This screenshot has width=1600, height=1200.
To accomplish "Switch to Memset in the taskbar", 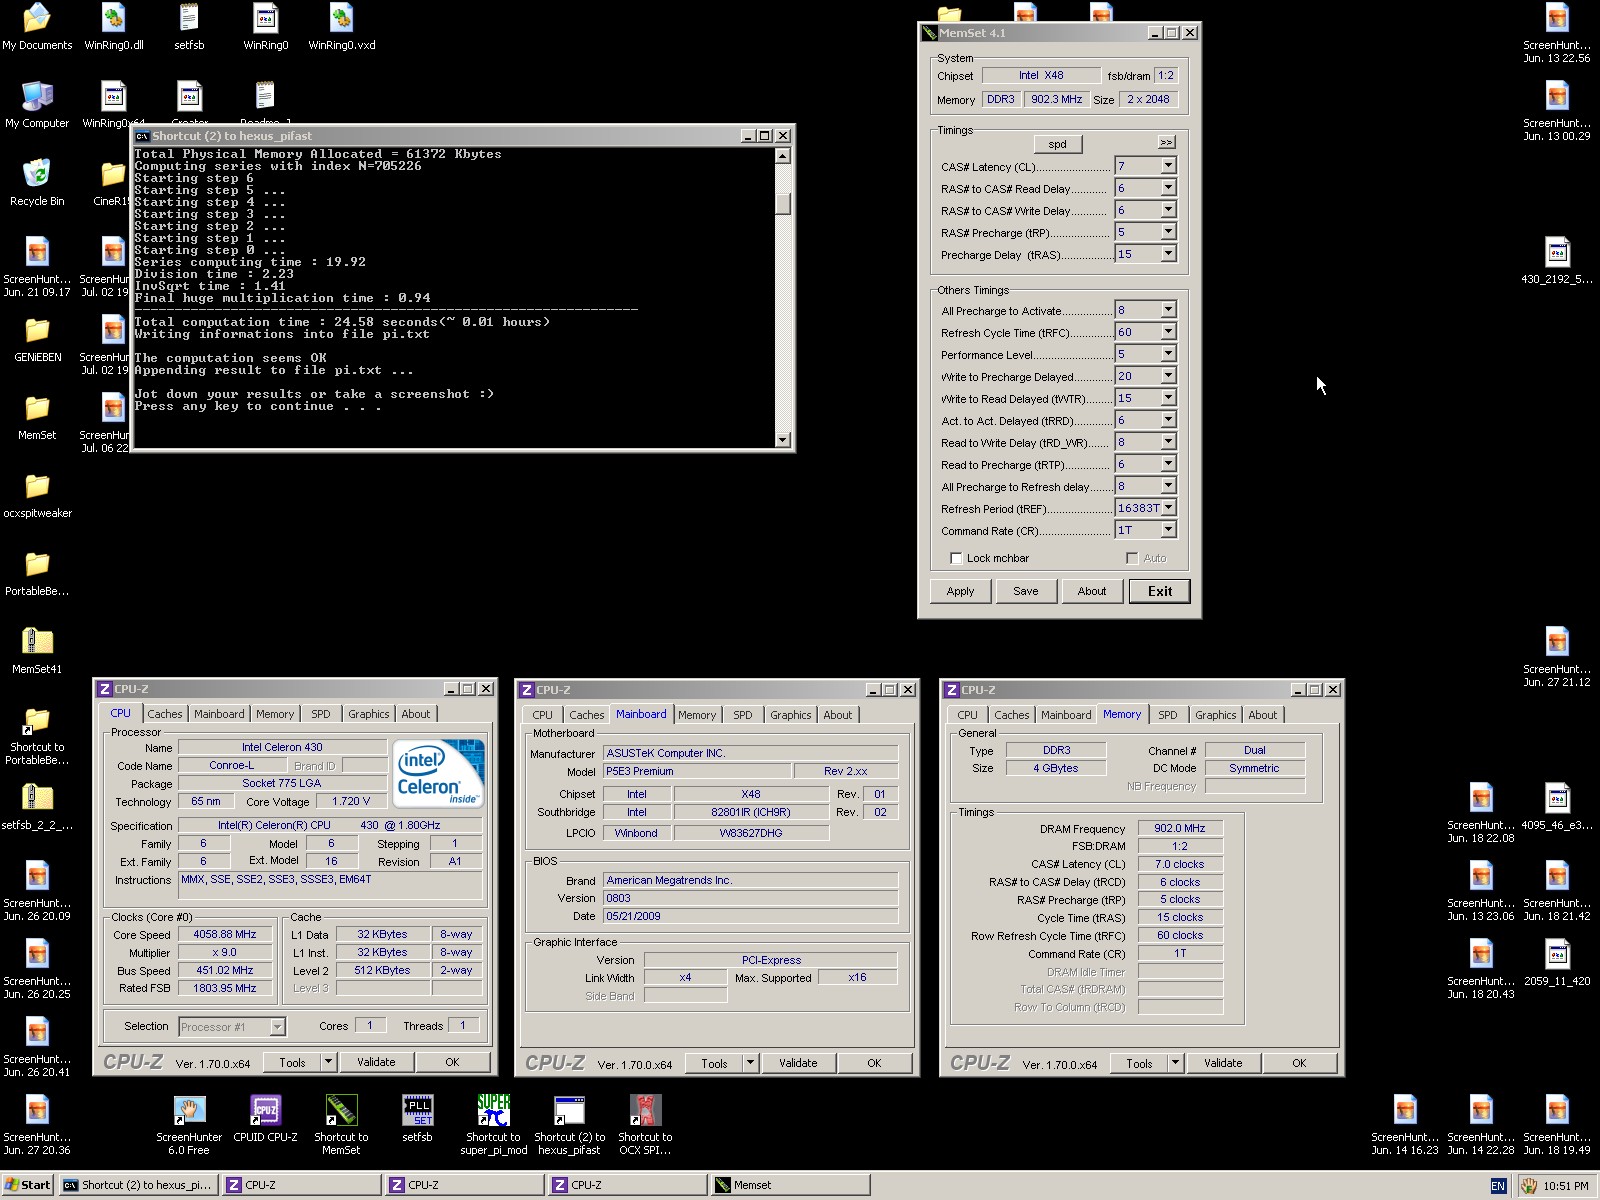I will [x=790, y=1185].
